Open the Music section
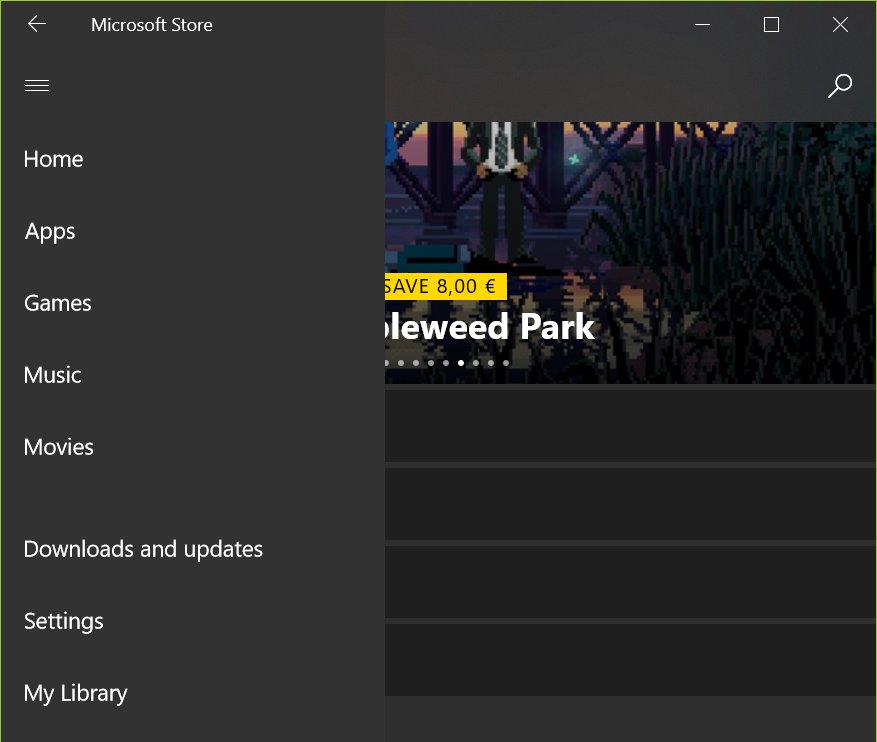Image resolution: width=877 pixels, height=742 pixels. [53, 375]
